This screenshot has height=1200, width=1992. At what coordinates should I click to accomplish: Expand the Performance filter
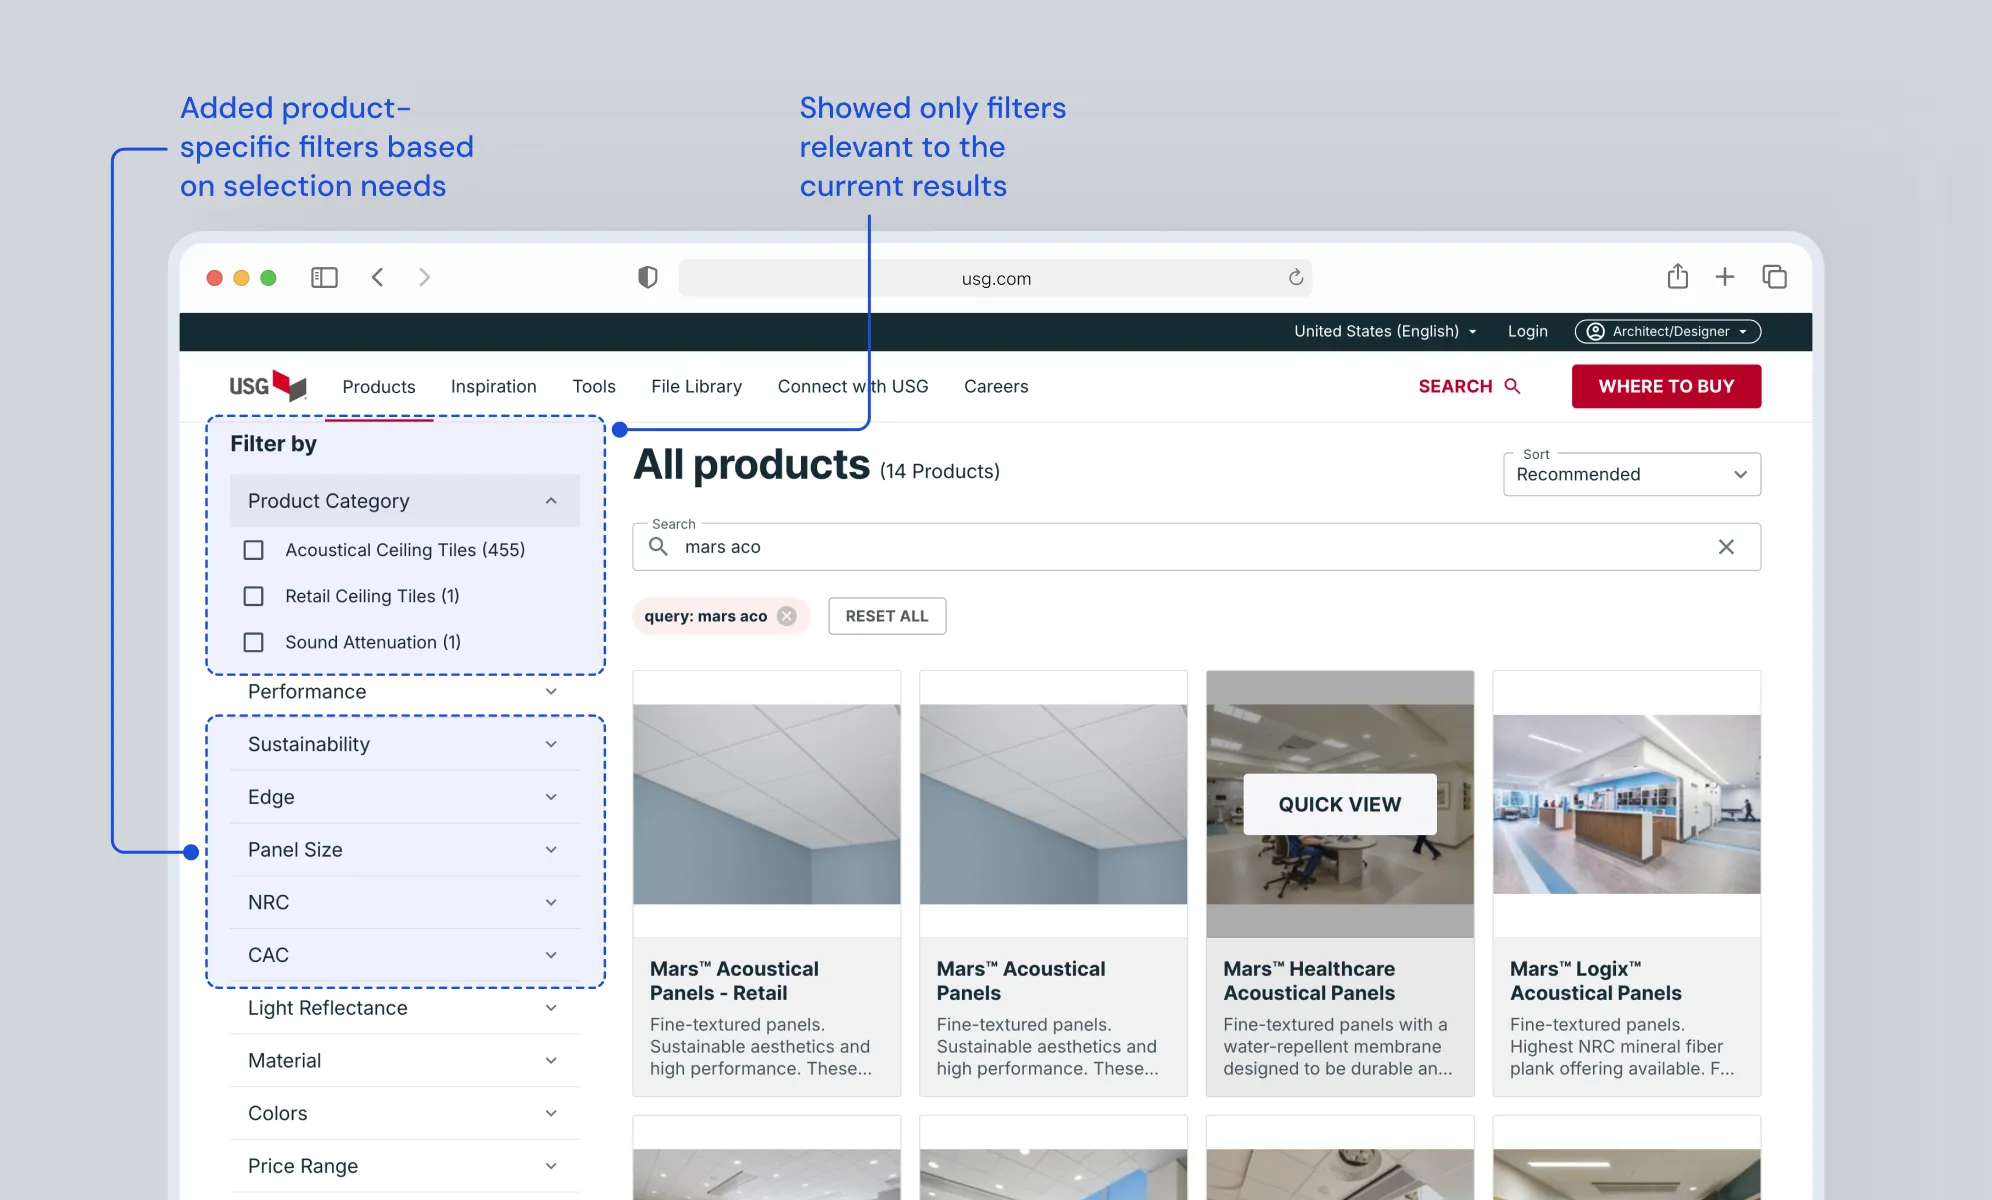tap(404, 692)
